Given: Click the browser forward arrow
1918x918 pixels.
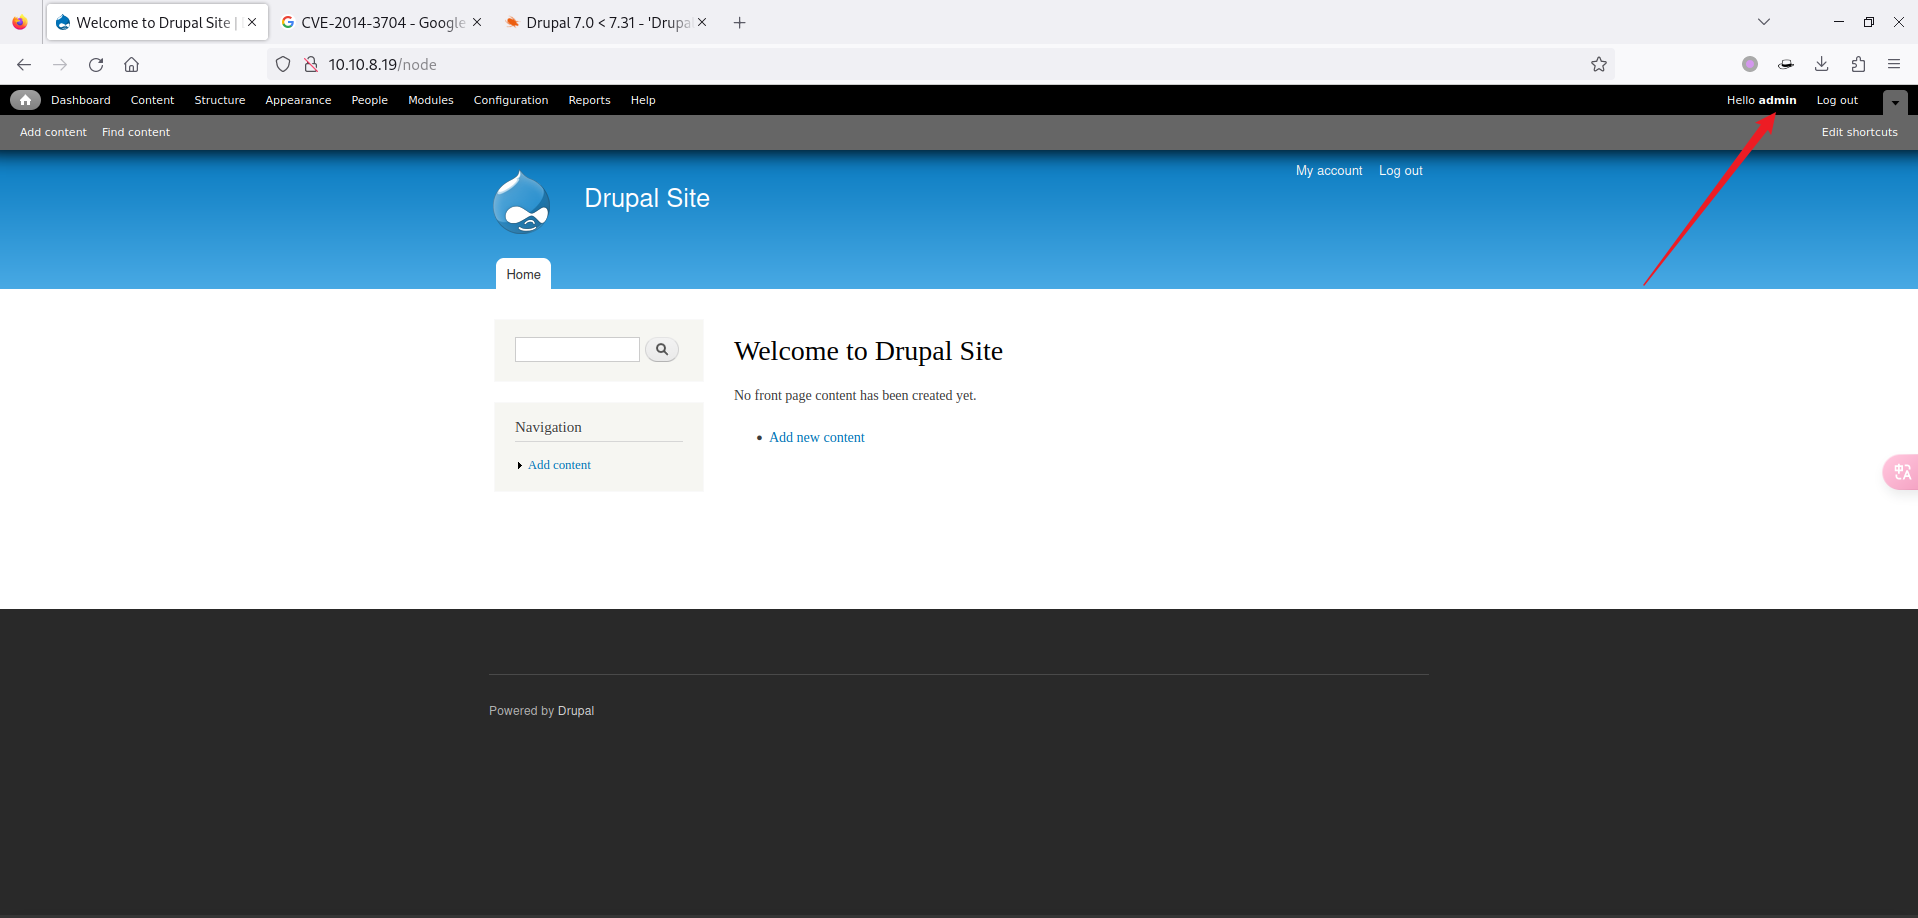Looking at the screenshot, I should tap(60, 64).
